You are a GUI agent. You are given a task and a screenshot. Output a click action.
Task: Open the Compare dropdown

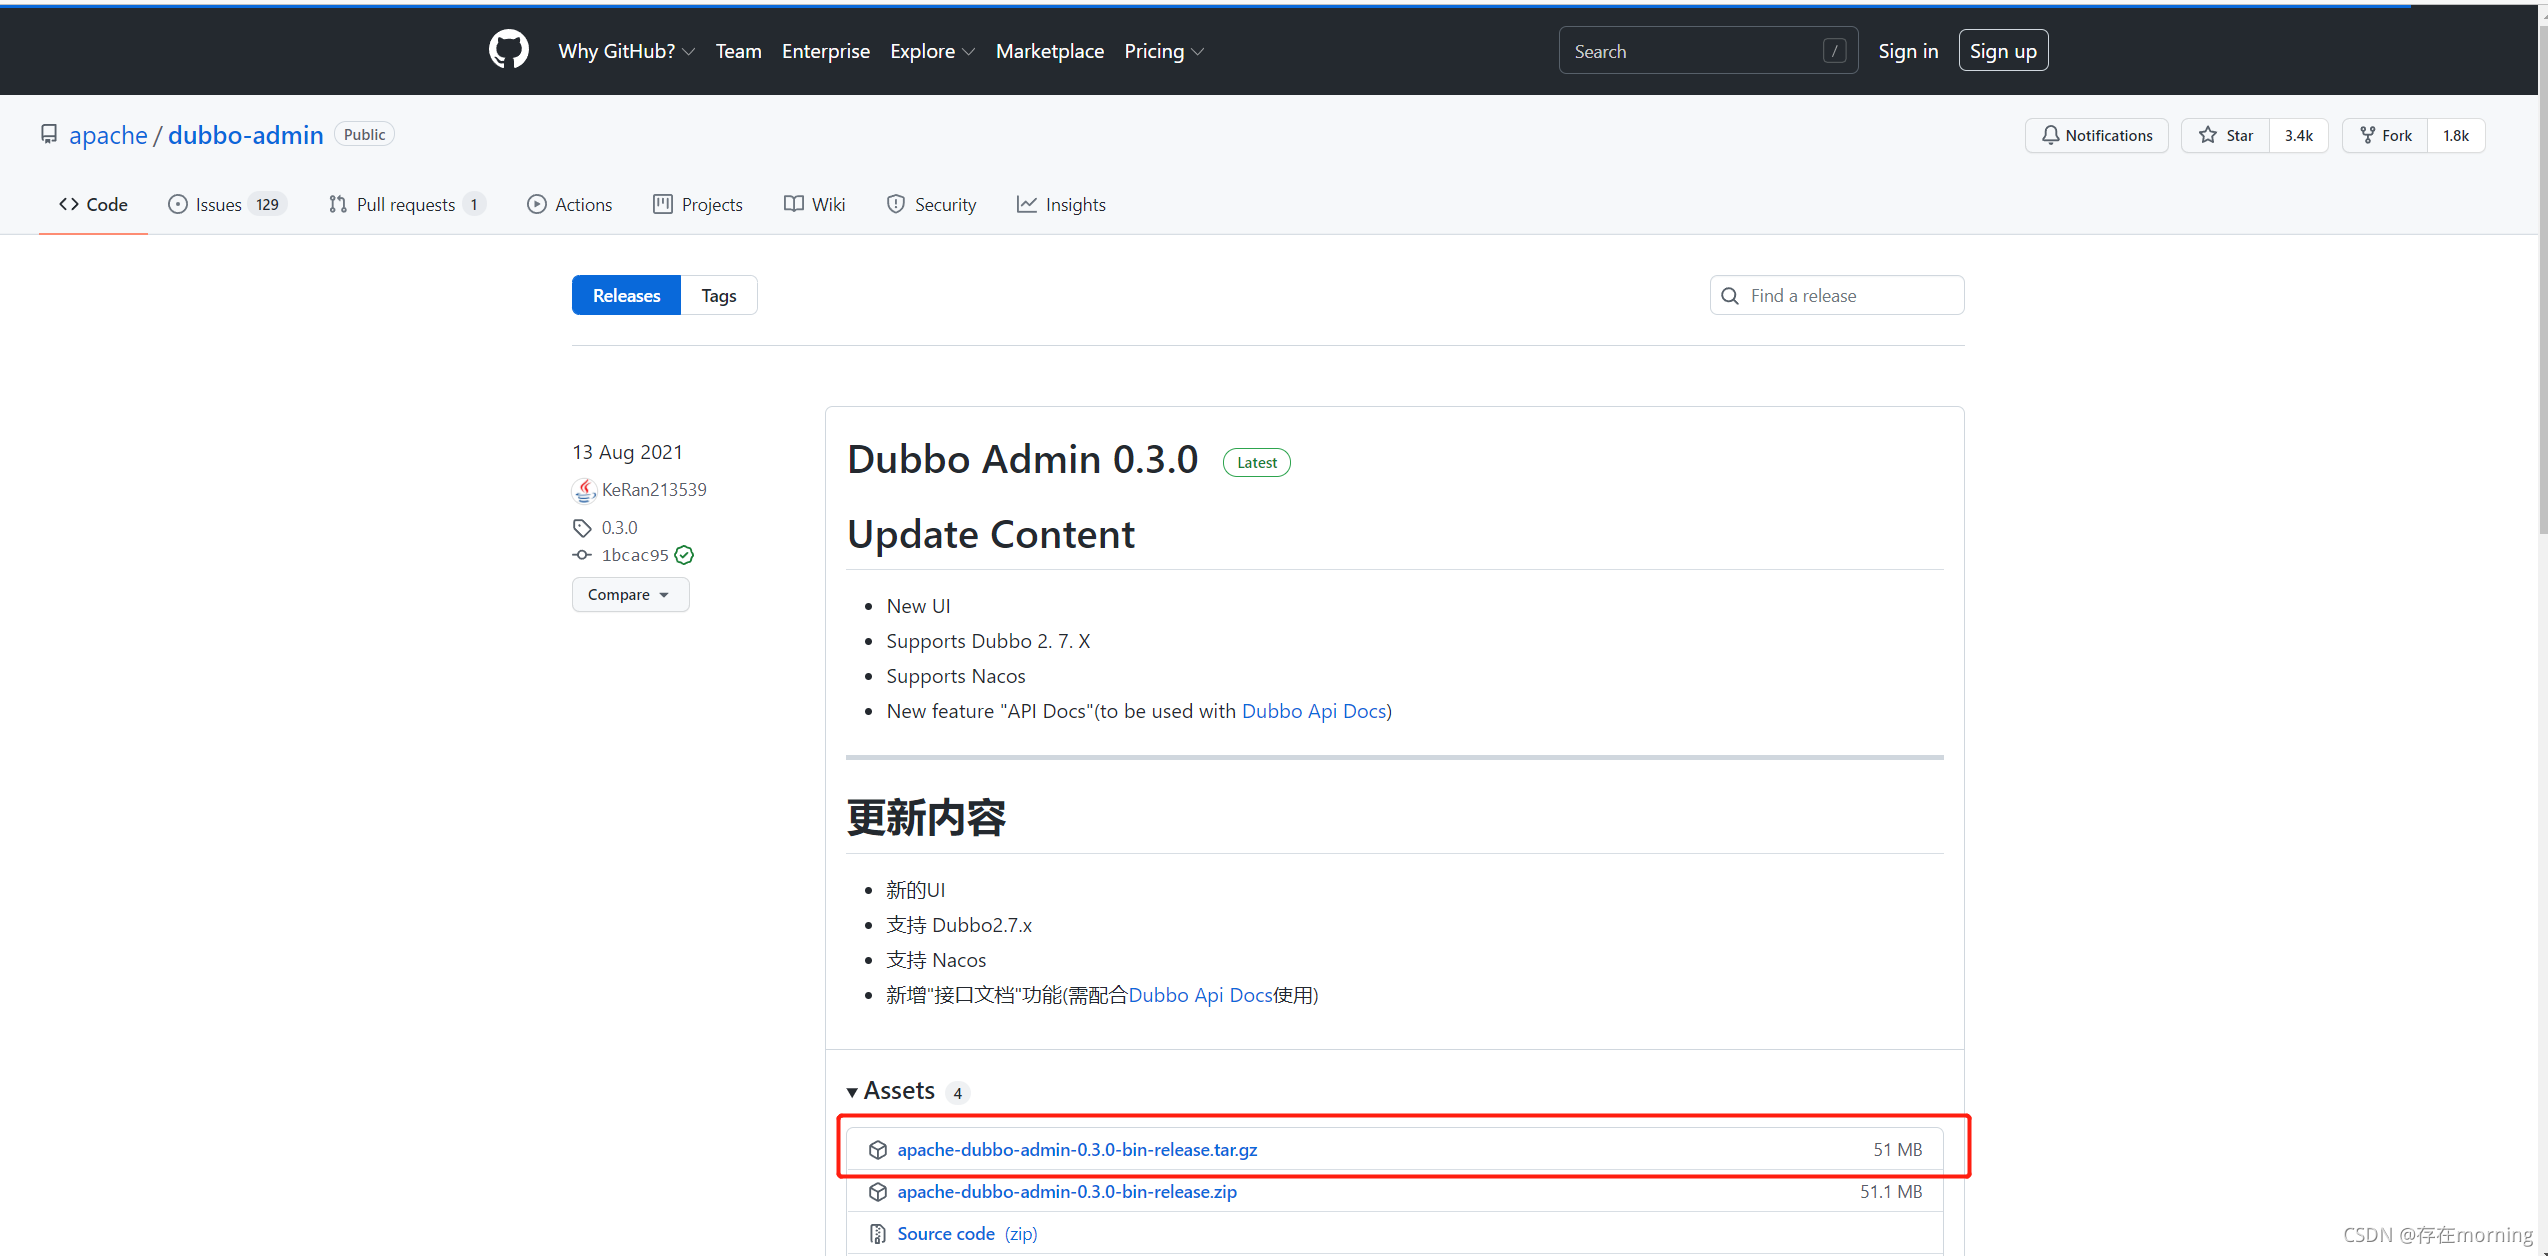630,595
